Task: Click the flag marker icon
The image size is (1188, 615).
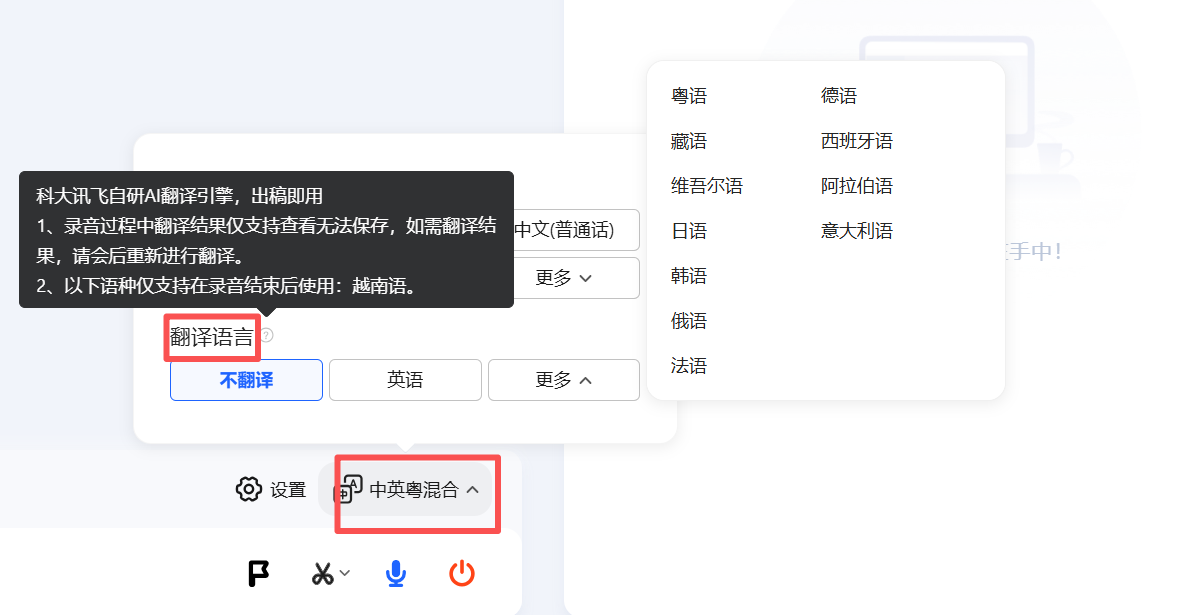Action: pos(258,573)
